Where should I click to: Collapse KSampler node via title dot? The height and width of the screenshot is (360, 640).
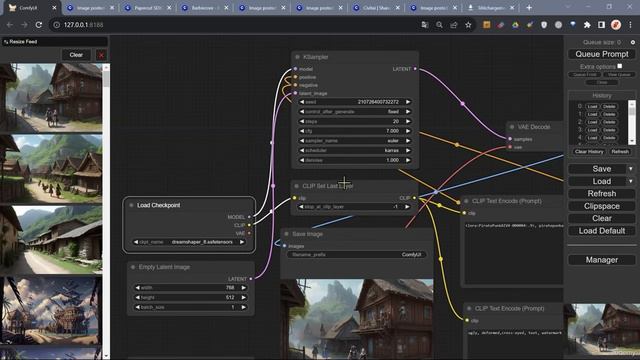(x=297, y=57)
